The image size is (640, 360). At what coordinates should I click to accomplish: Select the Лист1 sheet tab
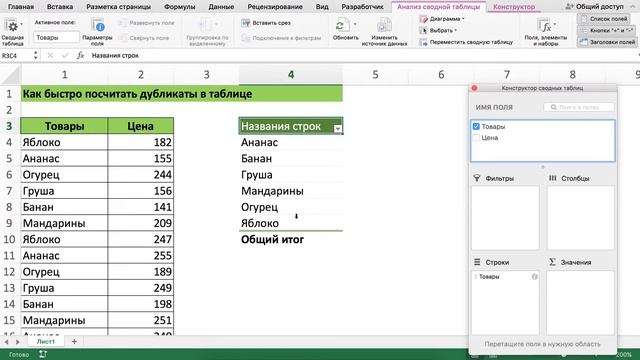pos(46,341)
